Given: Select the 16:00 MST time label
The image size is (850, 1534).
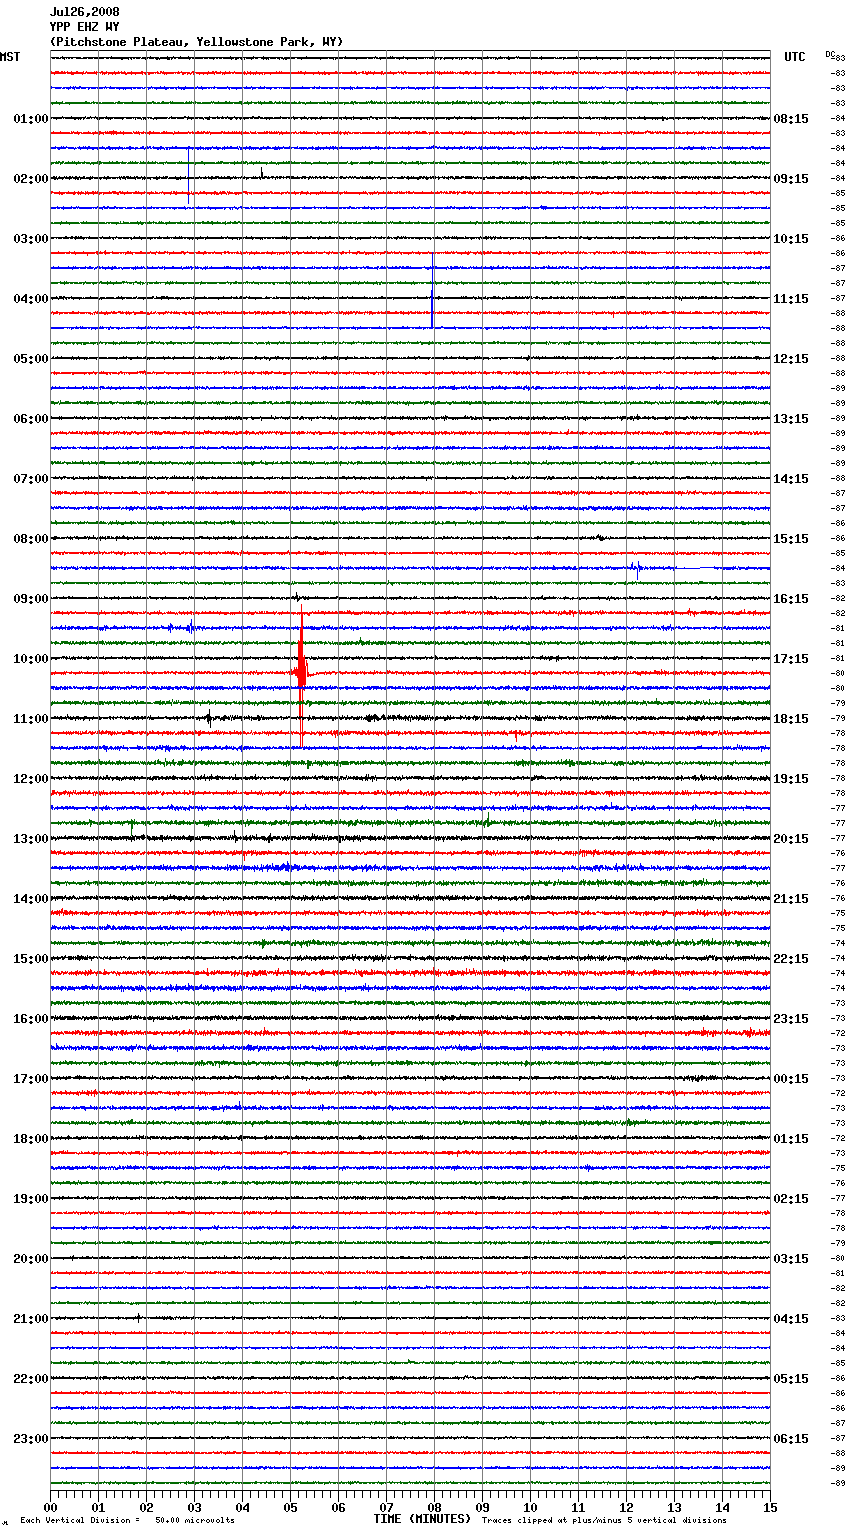Looking at the screenshot, I should [x=31, y=1019].
